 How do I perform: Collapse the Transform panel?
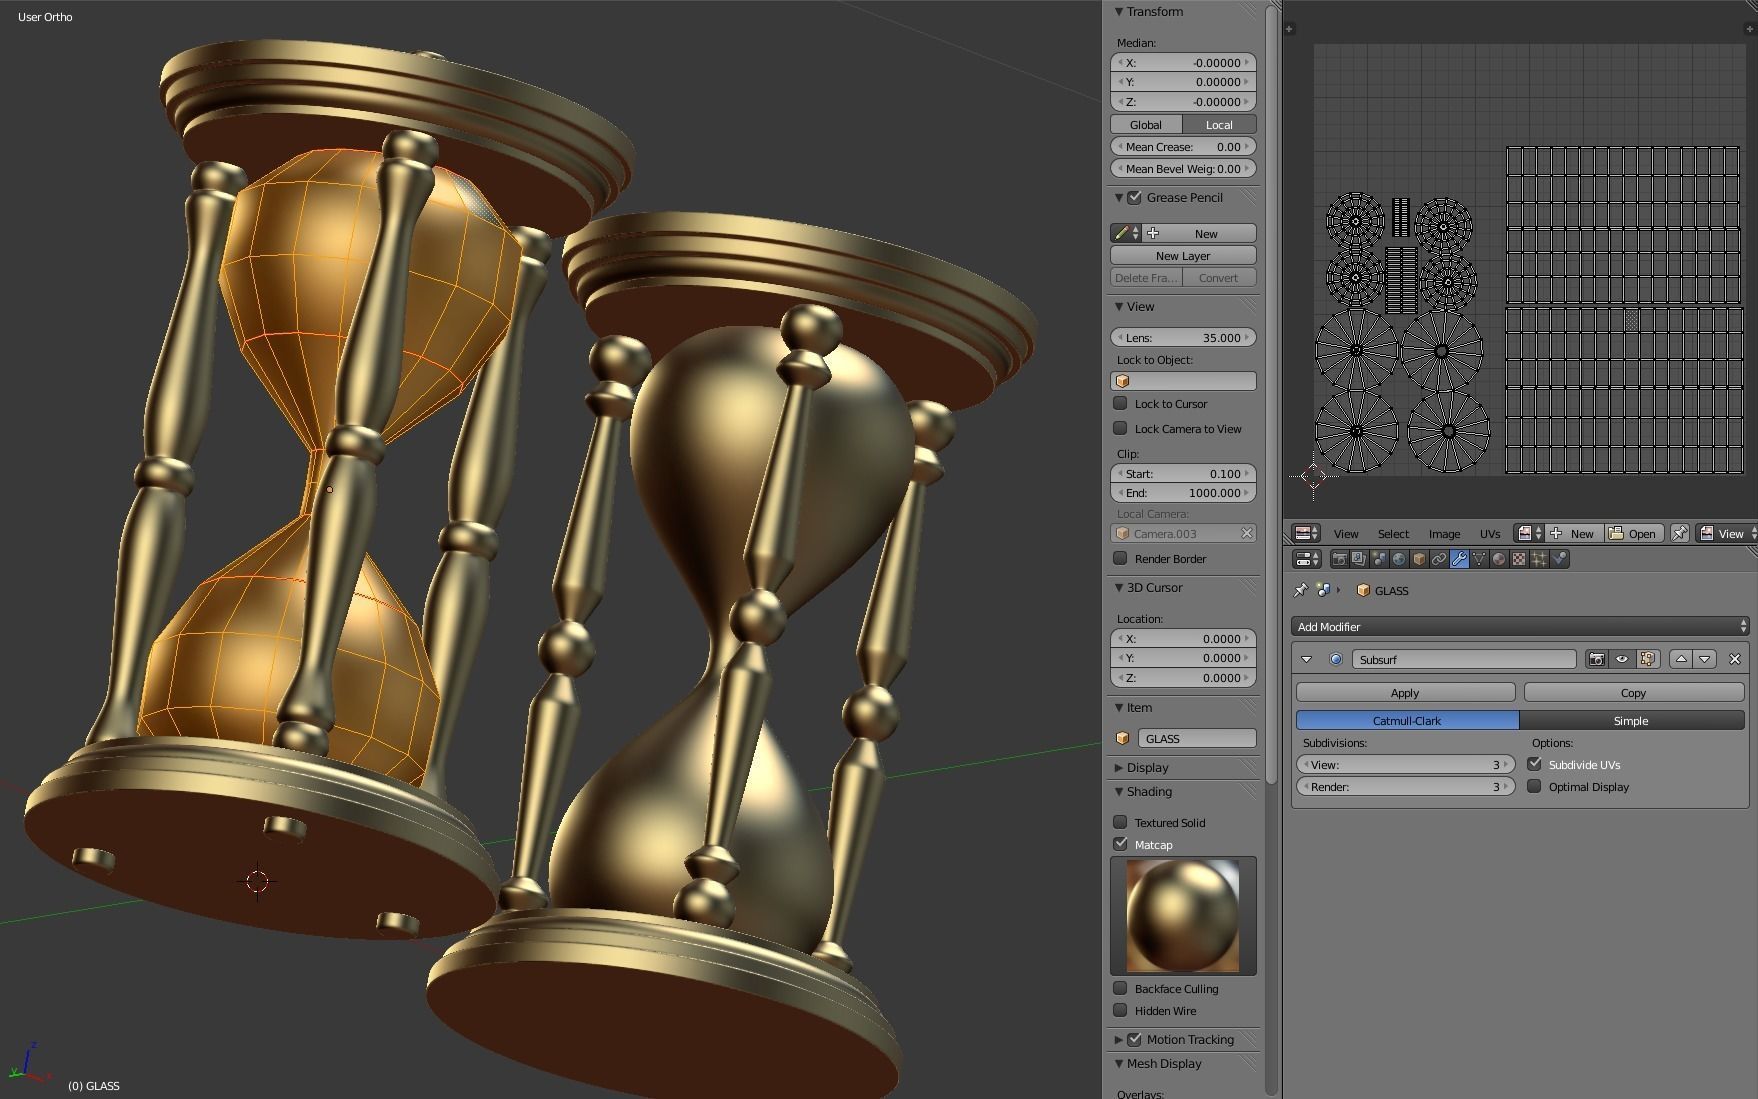pos(1119,12)
